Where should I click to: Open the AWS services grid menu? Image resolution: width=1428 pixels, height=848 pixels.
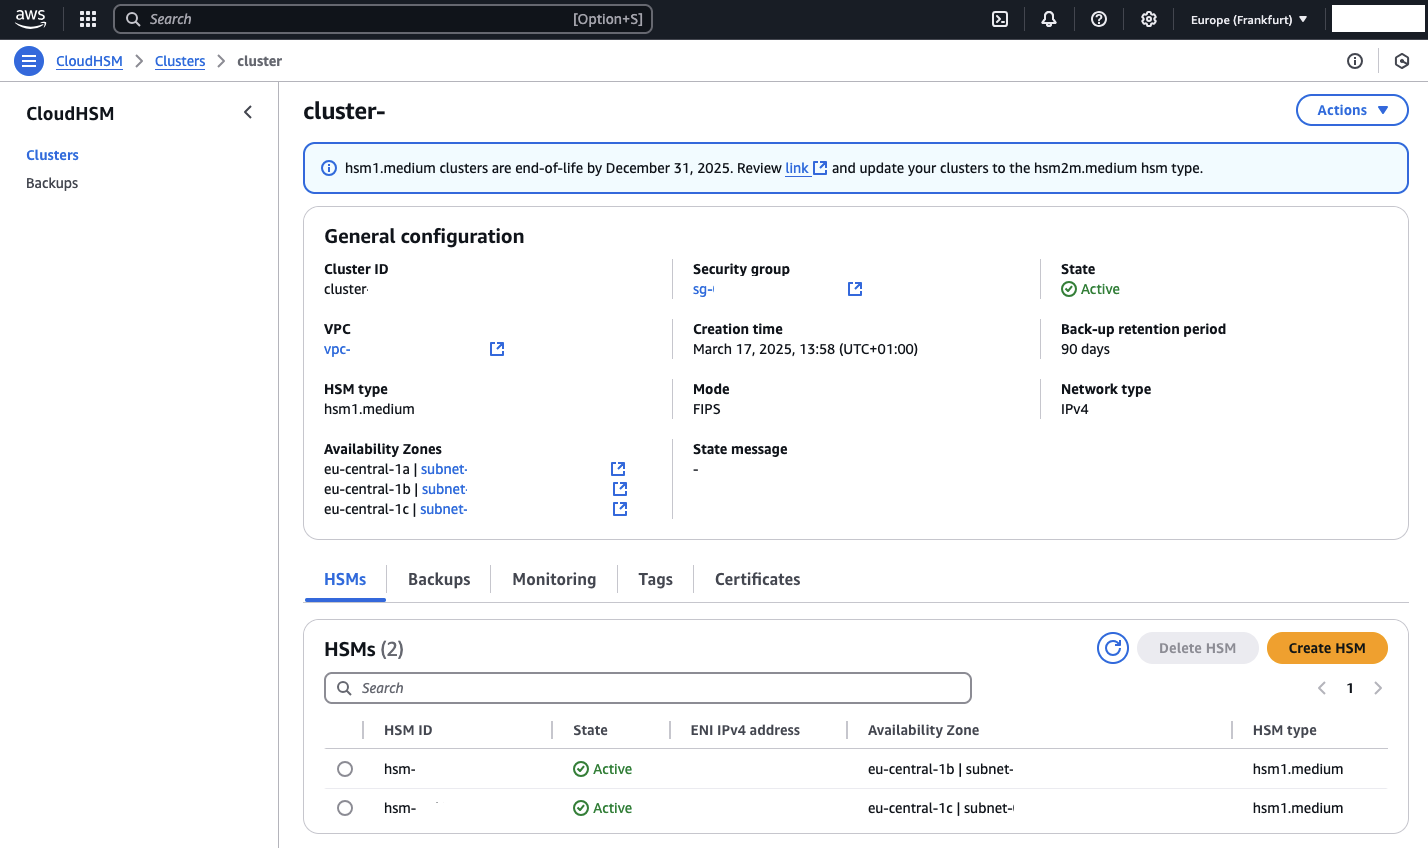click(x=88, y=19)
